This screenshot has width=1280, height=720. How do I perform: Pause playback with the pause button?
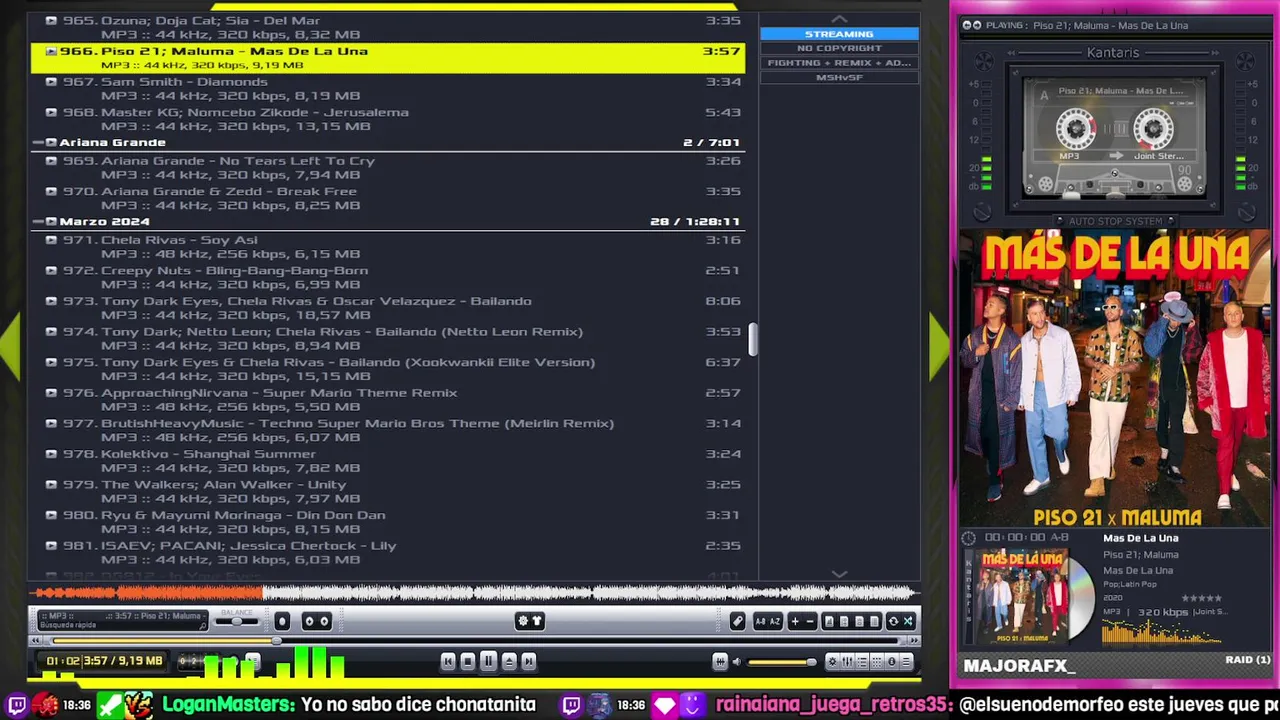[488, 661]
